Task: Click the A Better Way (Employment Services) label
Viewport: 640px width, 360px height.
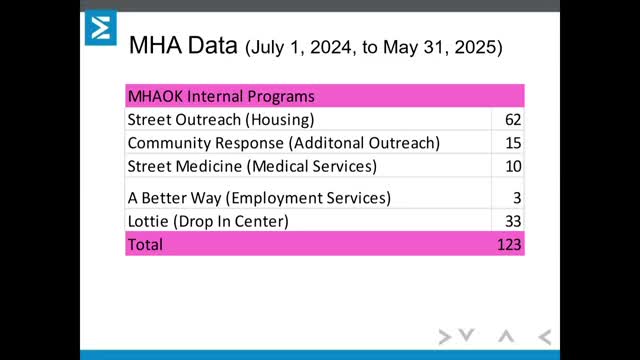Action: 259,198
